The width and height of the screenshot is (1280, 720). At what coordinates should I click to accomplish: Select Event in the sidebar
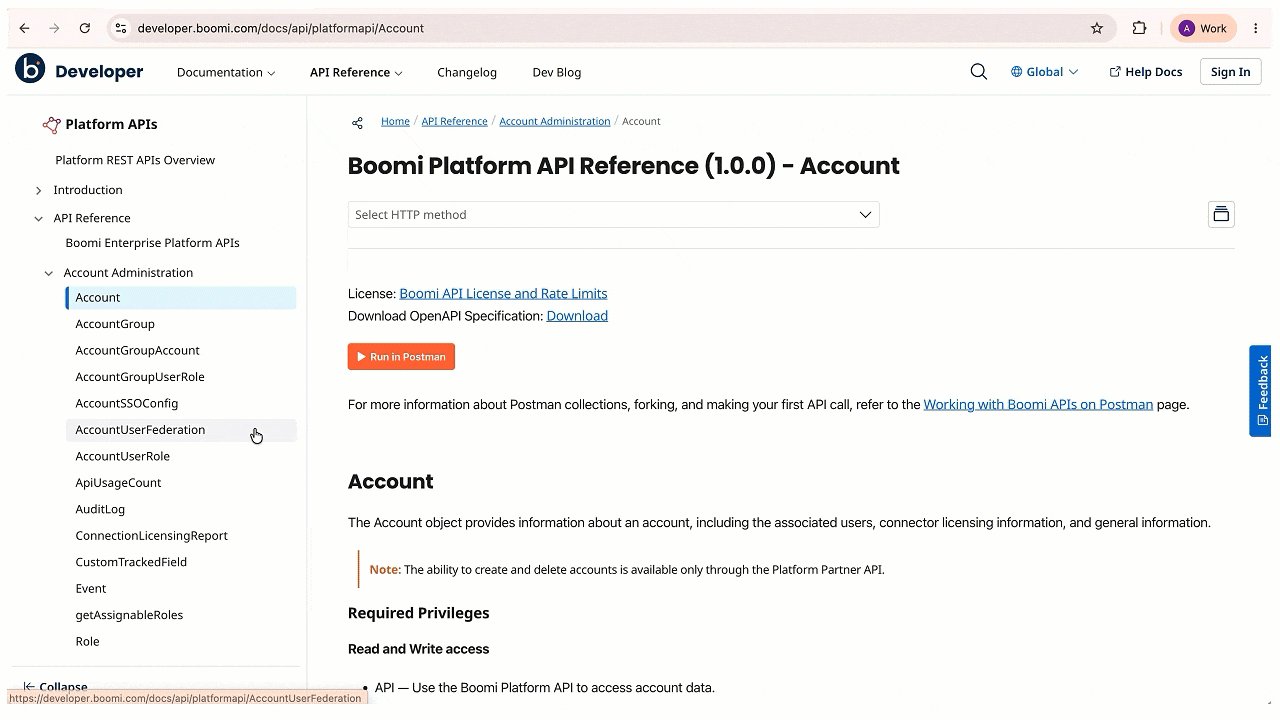pos(90,589)
